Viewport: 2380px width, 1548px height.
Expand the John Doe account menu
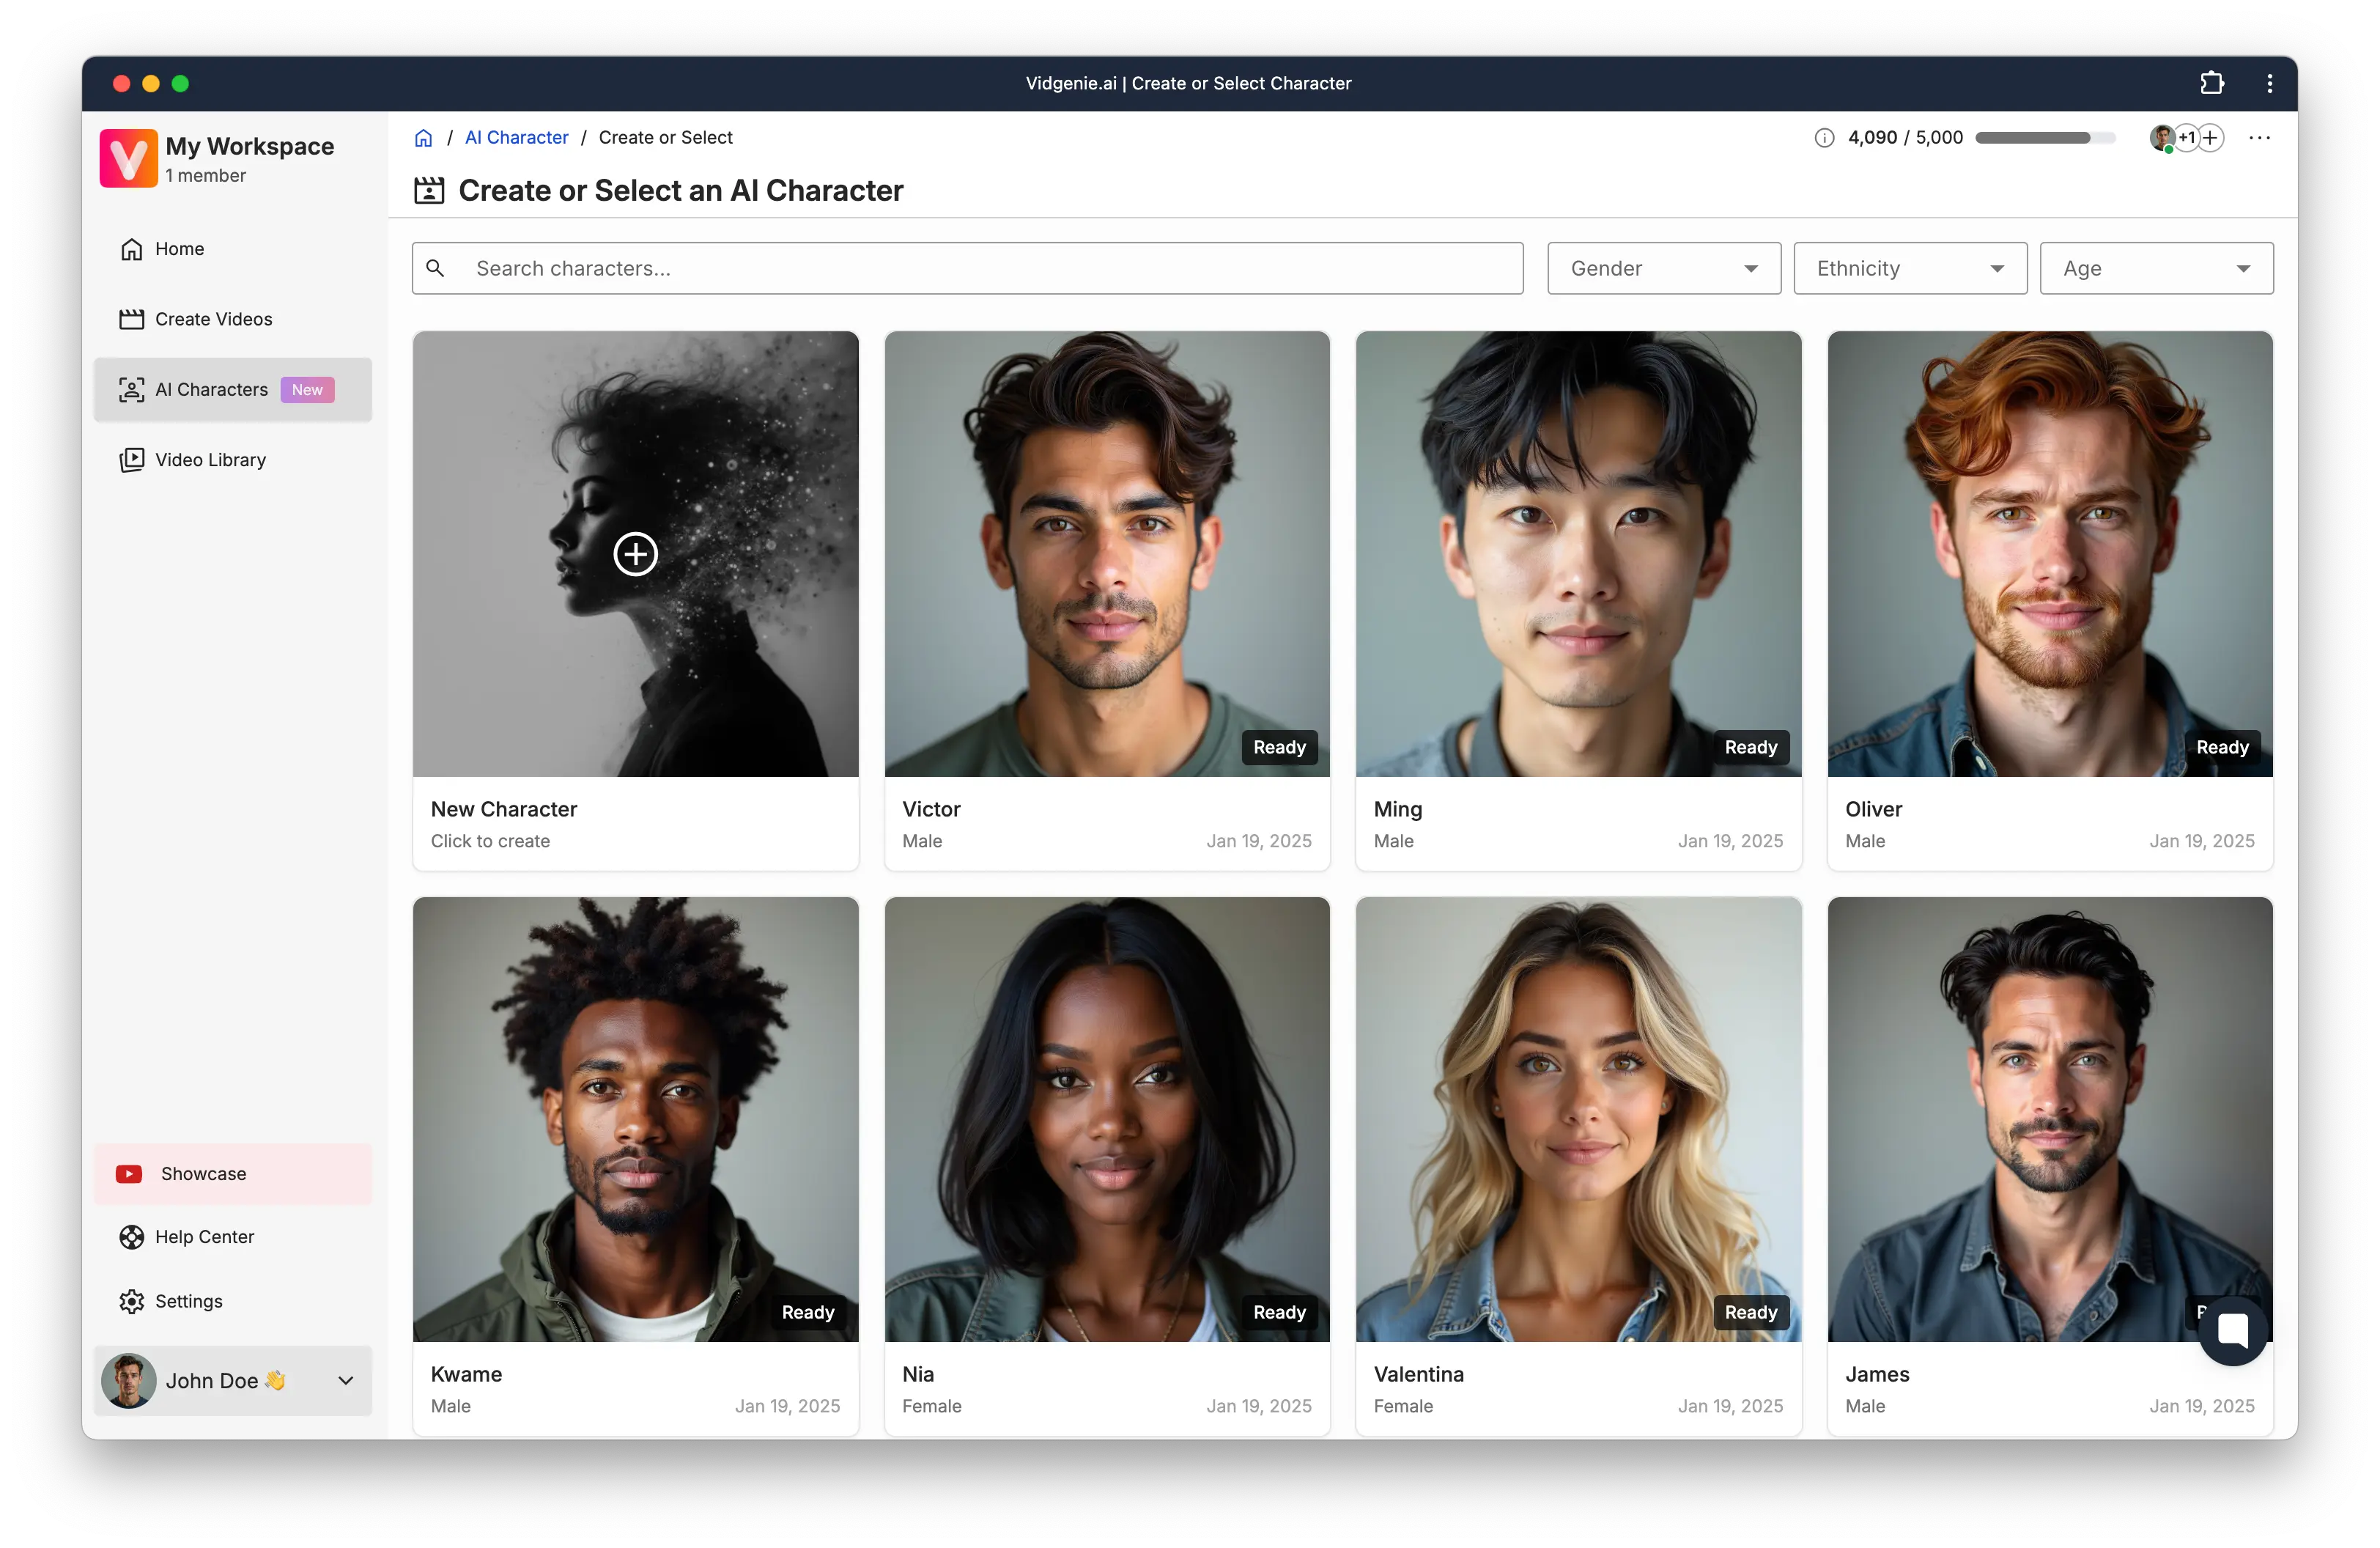click(345, 1381)
